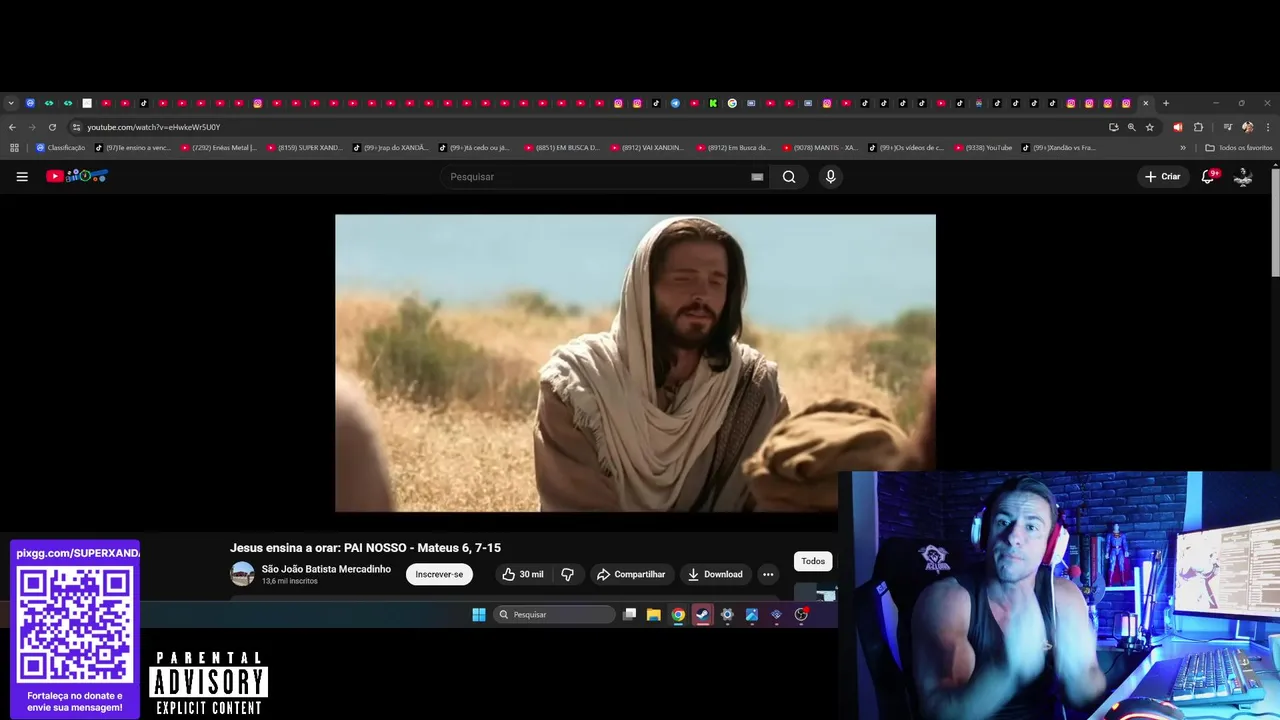
Task: Select the Todos filter chip
Action: (x=813, y=561)
